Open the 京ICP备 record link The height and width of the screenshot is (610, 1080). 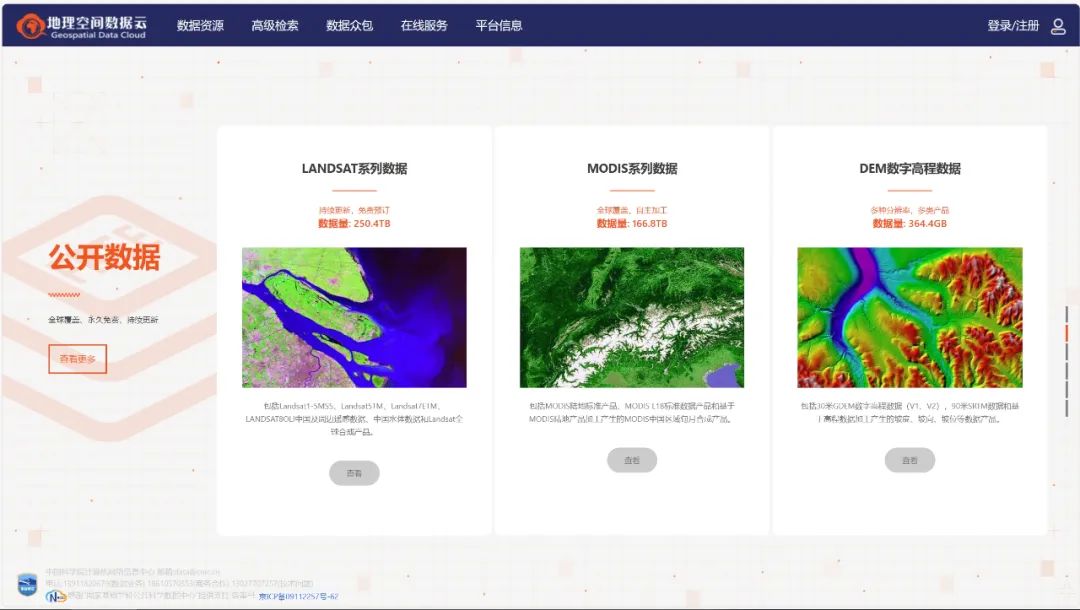pos(298,596)
